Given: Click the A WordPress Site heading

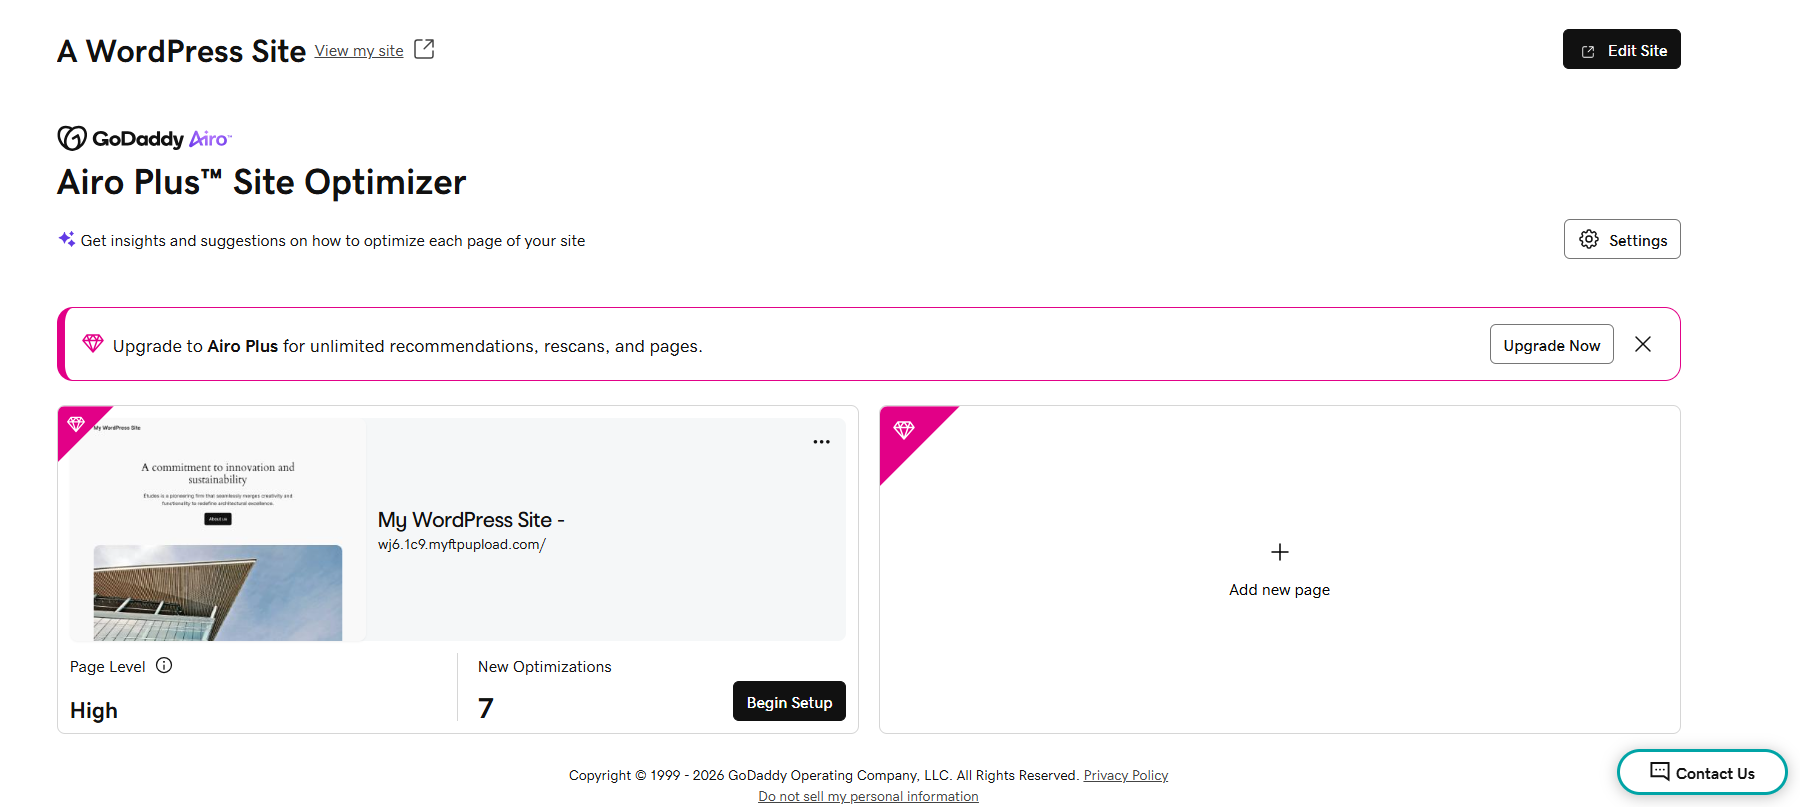Looking at the screenshot, I should pos(181,51).
